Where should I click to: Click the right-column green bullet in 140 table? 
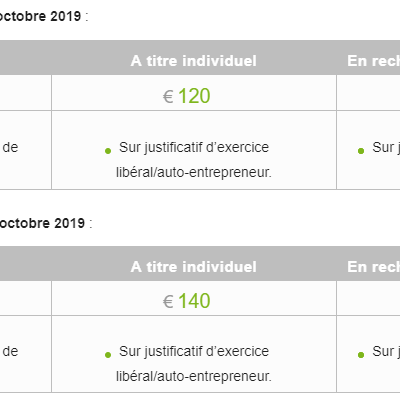click(361, 355)
